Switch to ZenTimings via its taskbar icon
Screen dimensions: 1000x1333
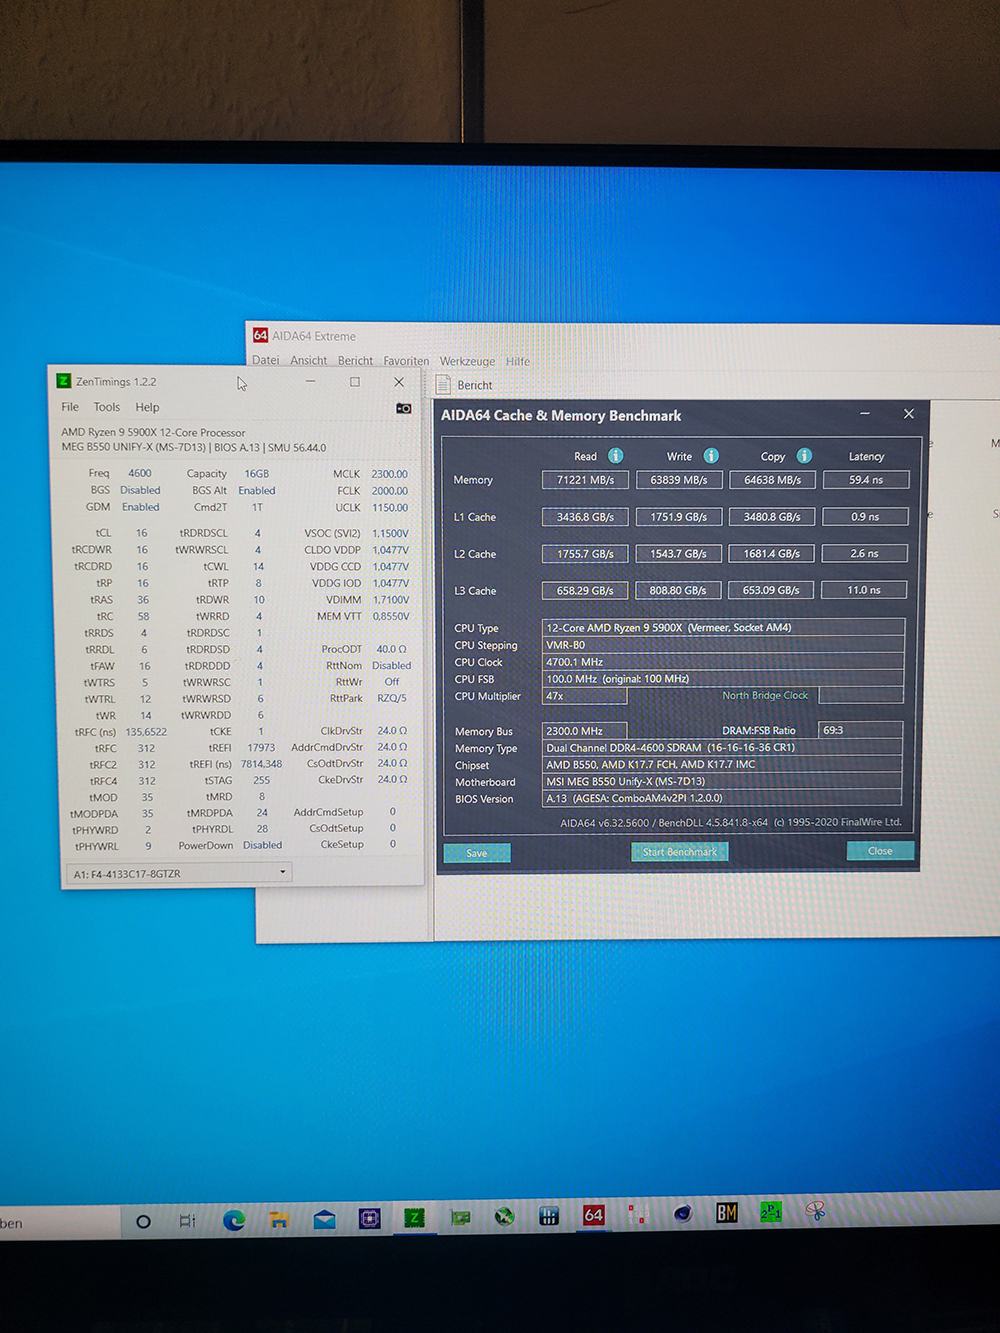(414, 1218)
